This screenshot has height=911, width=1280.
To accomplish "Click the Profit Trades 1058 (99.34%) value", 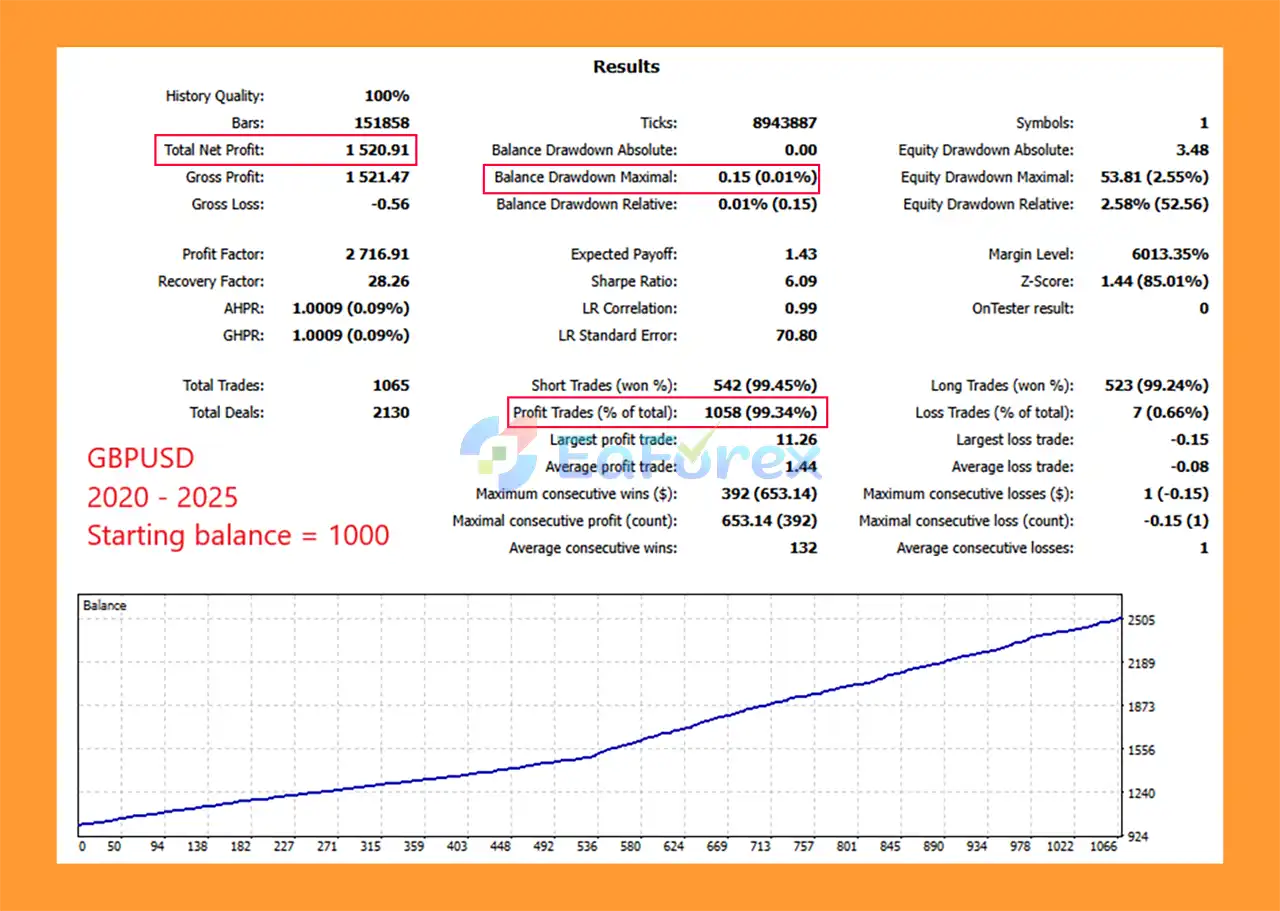I will (x=767, y=412).
